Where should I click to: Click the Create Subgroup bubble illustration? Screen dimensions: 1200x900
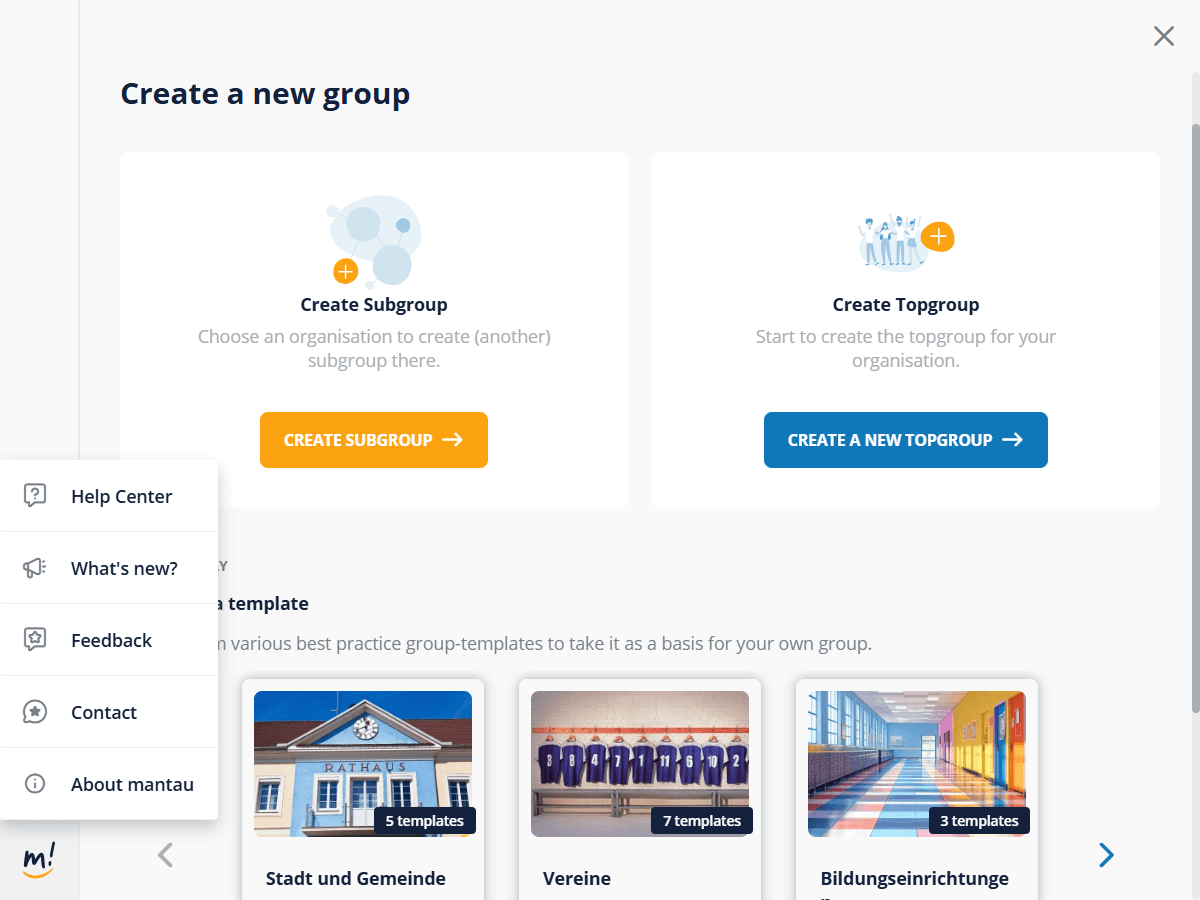[374, 241]
